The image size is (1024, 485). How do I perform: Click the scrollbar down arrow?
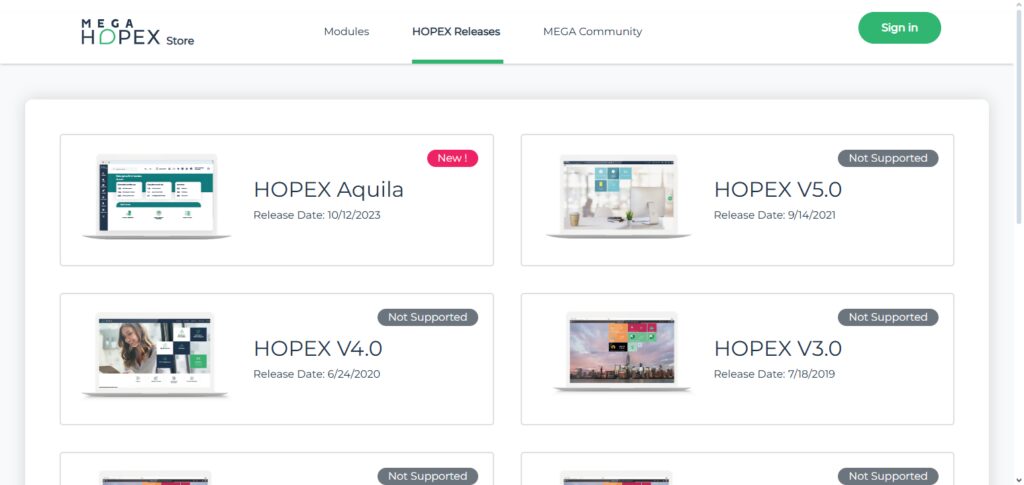(1019, 480)
